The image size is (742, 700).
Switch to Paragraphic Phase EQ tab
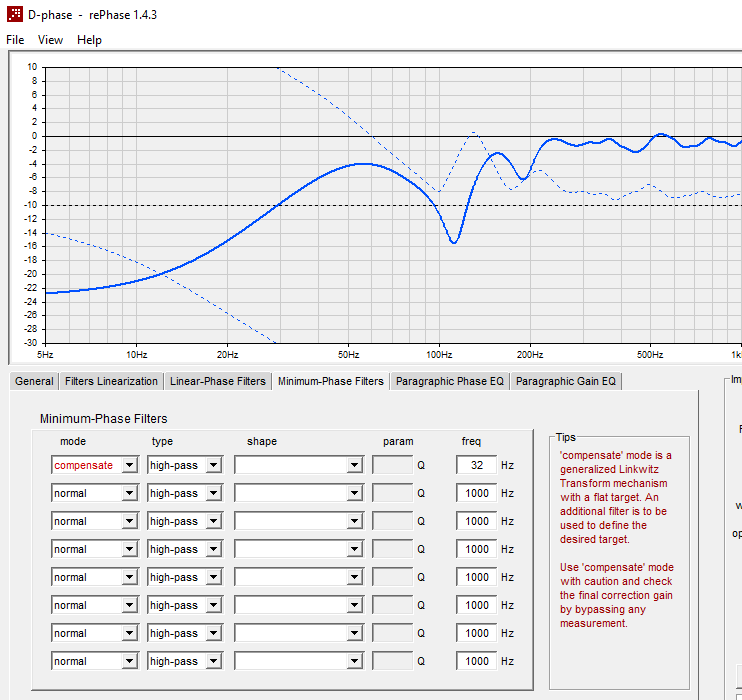pos(450,381)
